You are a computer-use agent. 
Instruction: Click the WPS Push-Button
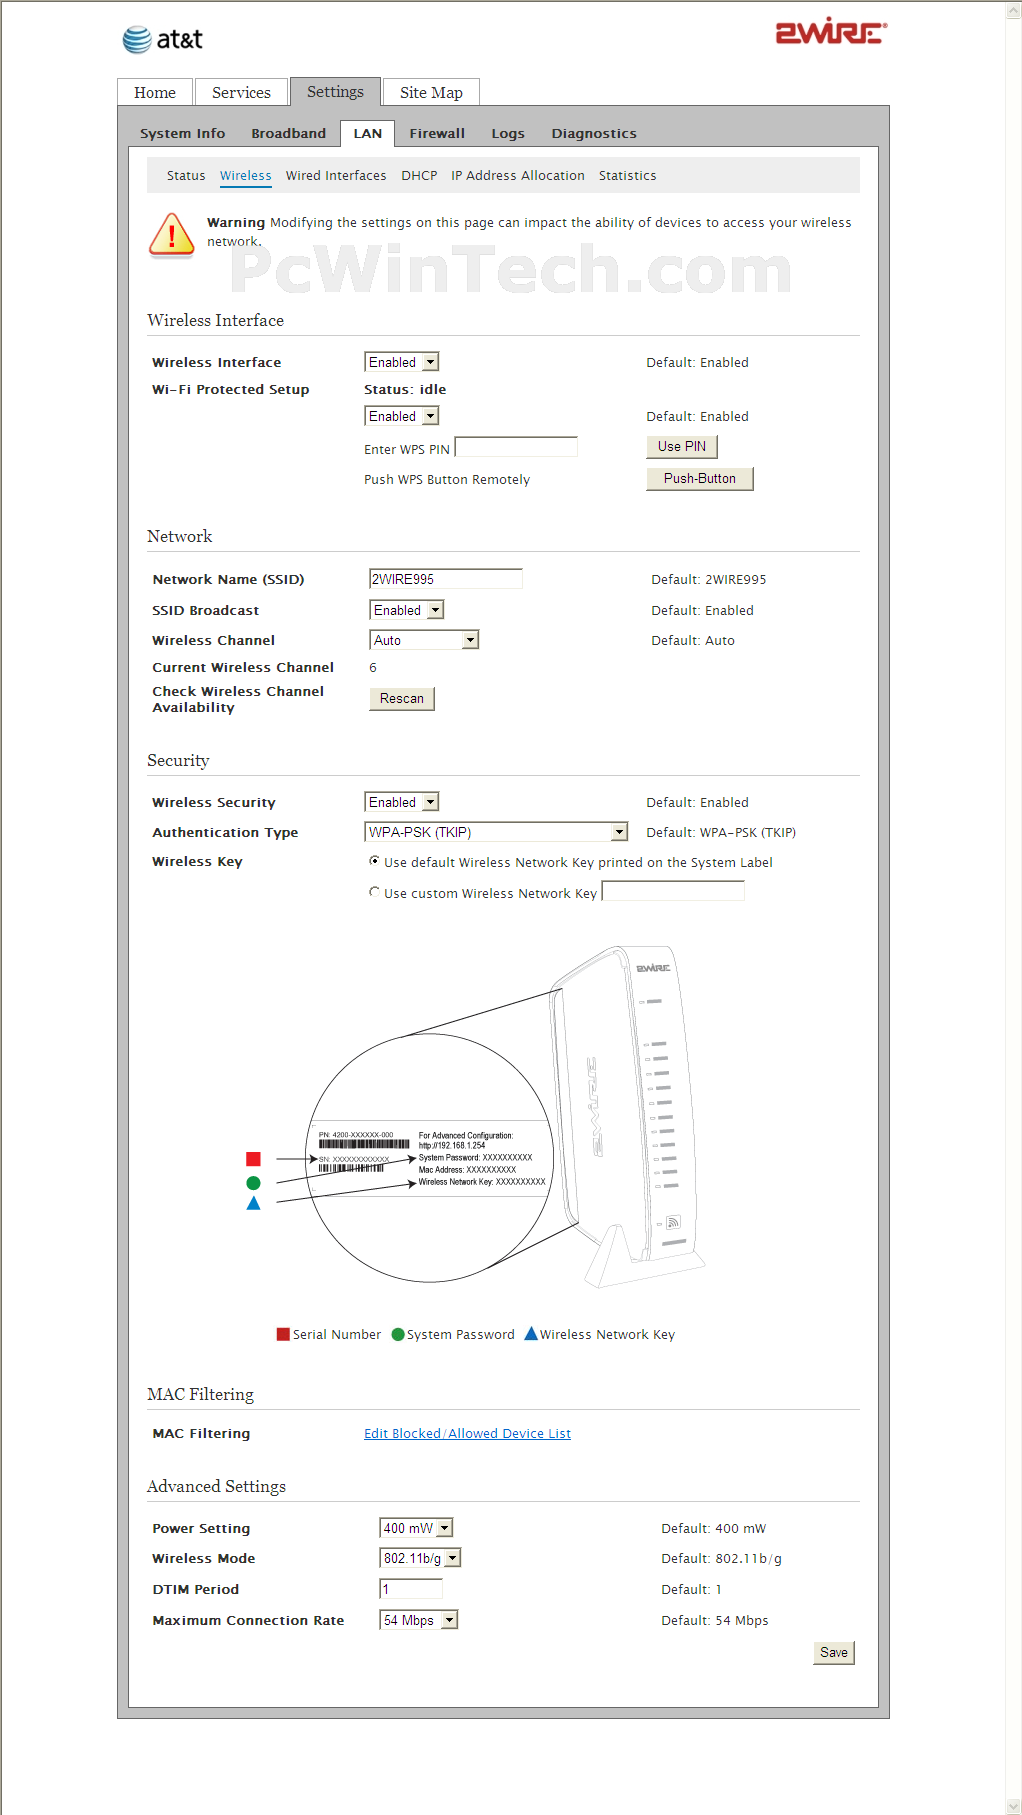tap(700, 478)
